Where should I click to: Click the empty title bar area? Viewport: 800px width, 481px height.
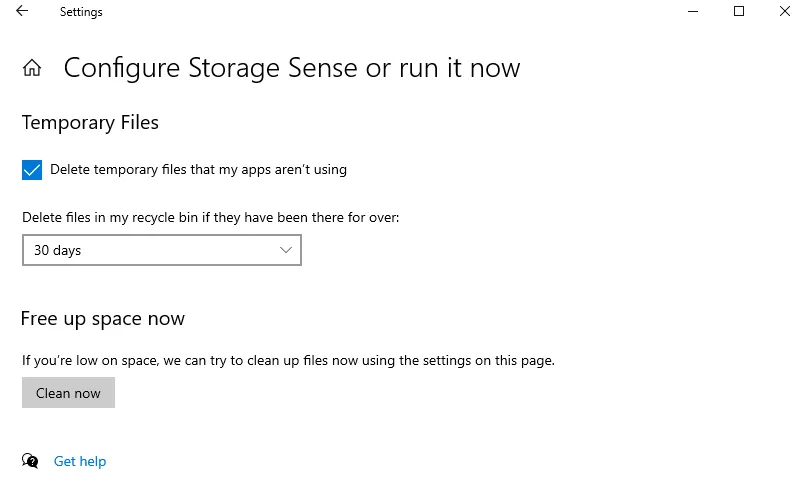[x=400, y=12]
